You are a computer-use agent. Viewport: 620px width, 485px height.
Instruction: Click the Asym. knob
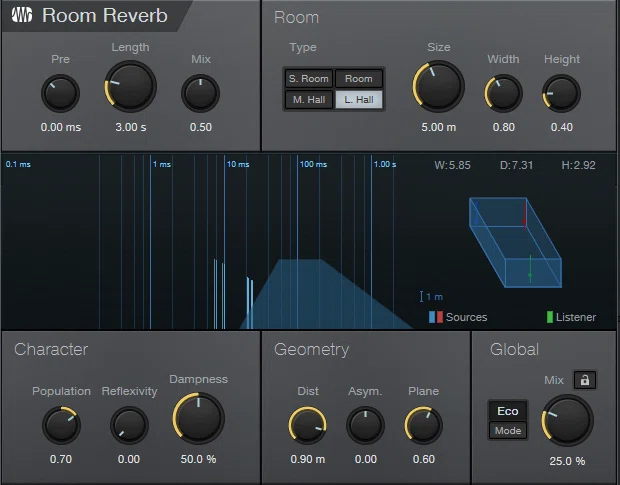point(365,425)
